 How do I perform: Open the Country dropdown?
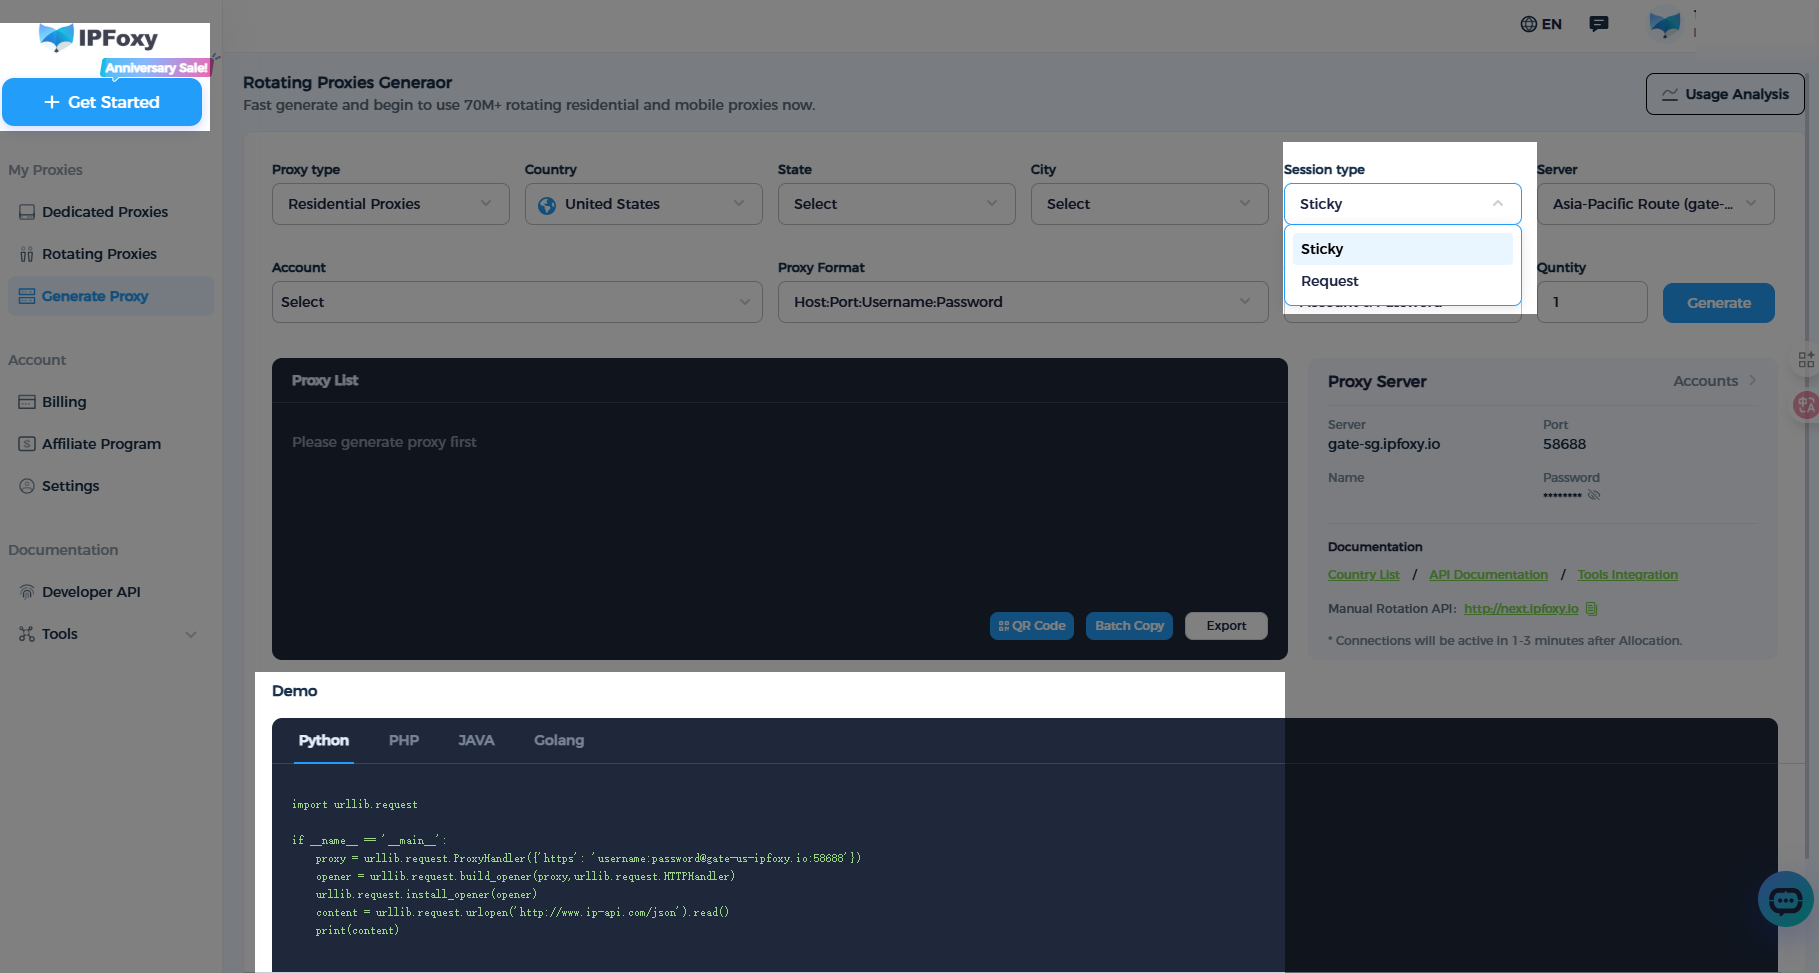(644, 204)
